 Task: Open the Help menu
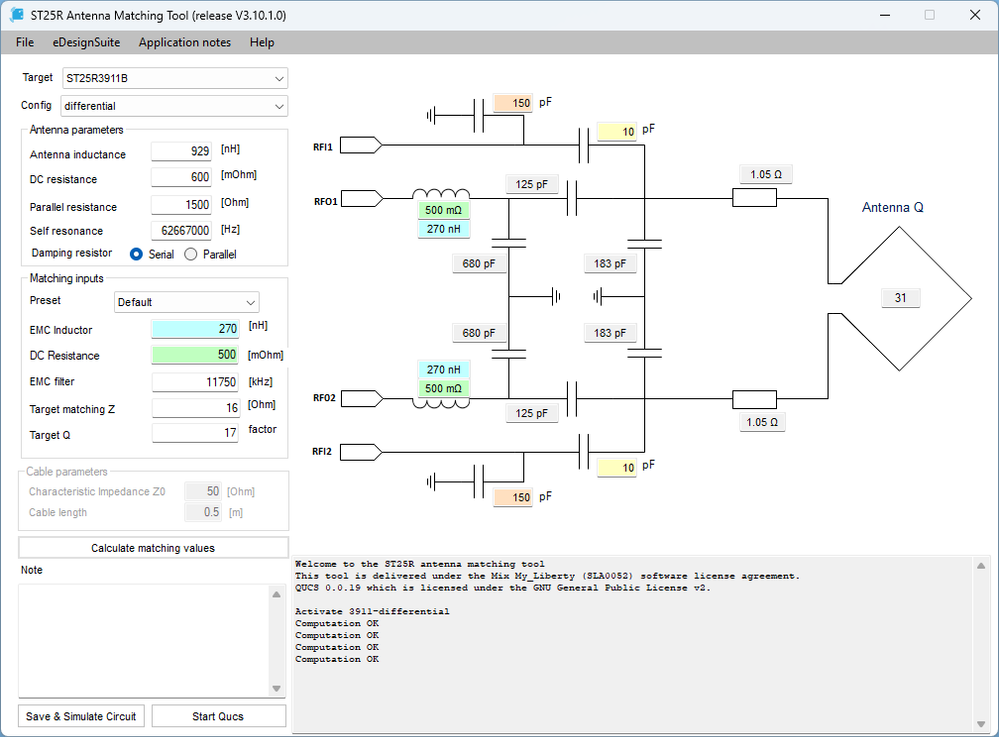pyautogui.click(x=262, y=43)
